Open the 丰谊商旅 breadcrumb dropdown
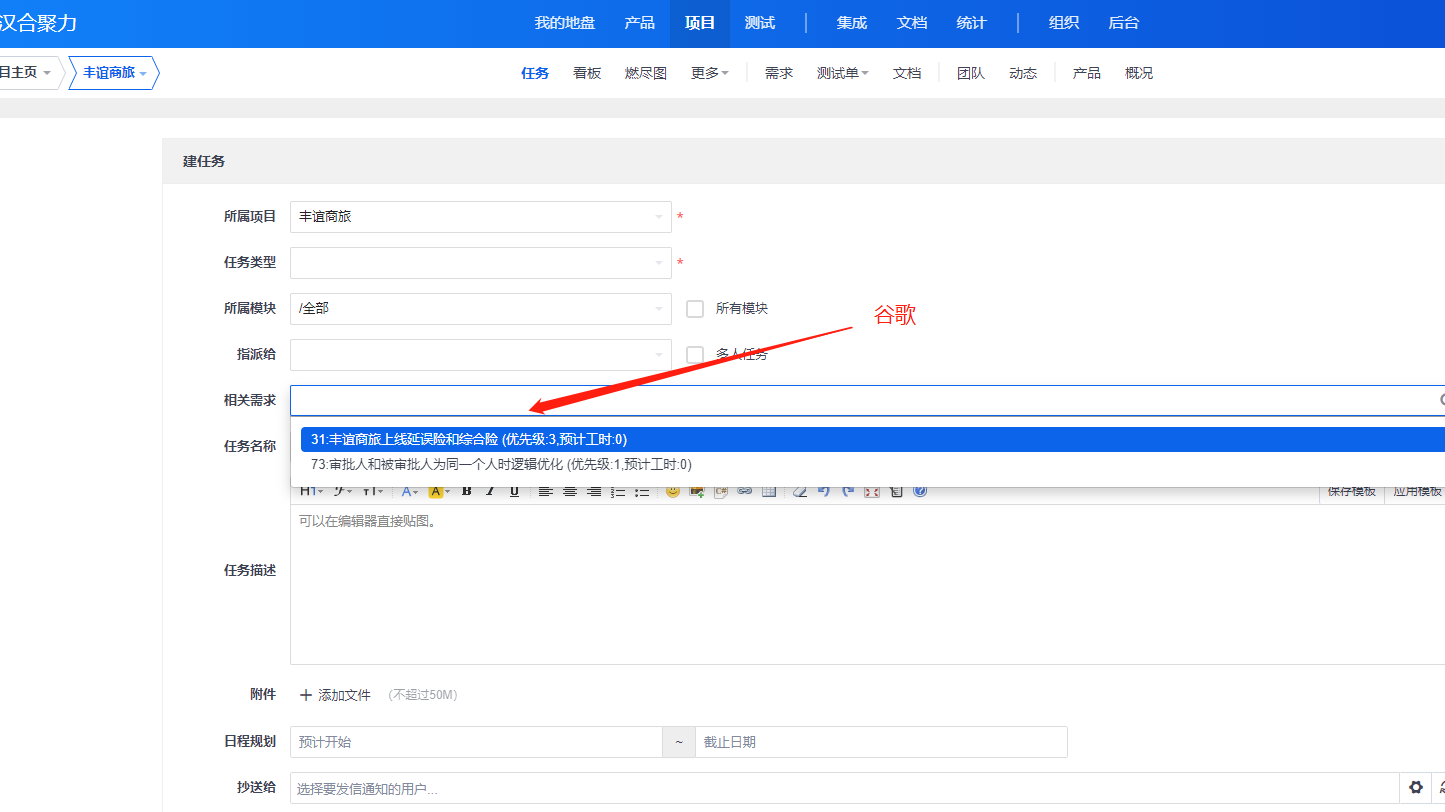1445x812 pixels. pos(114,73)
